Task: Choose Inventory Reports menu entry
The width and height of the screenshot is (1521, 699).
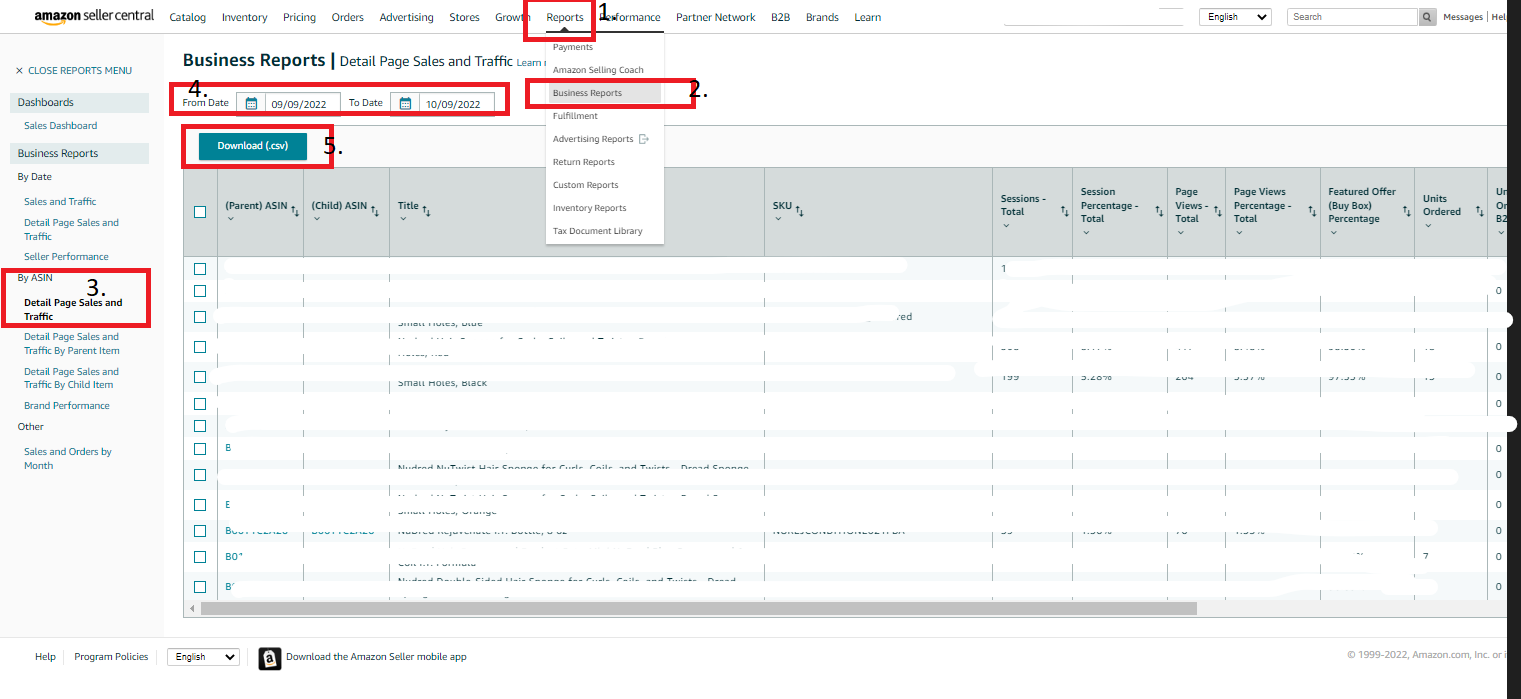Action: point(589,208)
